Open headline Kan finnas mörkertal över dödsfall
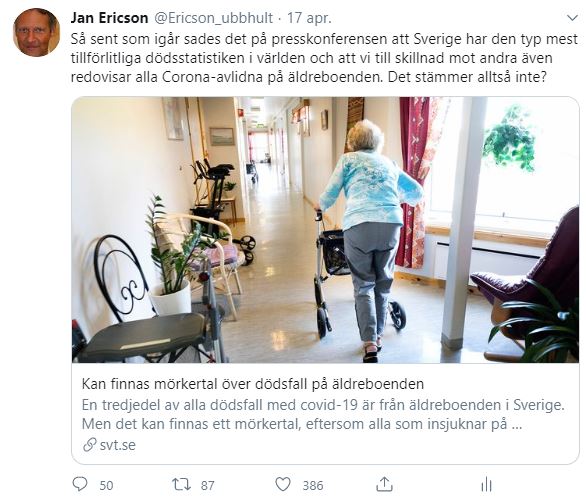586x503 pixels. (253, 384)
